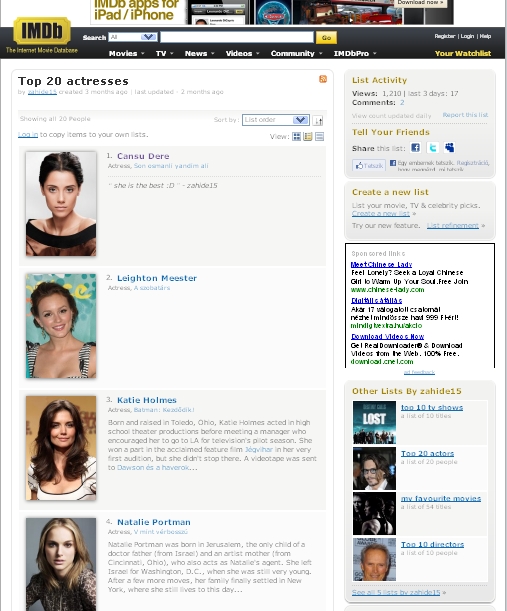Expand the Videos menu
507x611 pixels.
tap(242, 53)
